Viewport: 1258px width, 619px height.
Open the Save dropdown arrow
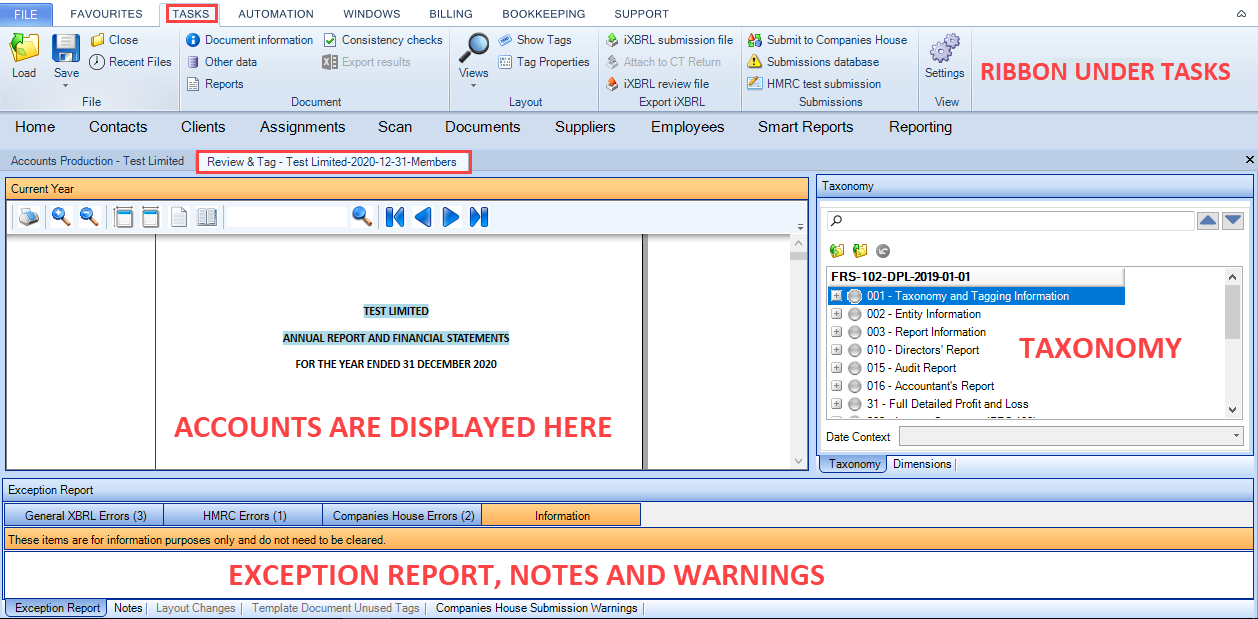pyautogui.click(x=66, y=85)
